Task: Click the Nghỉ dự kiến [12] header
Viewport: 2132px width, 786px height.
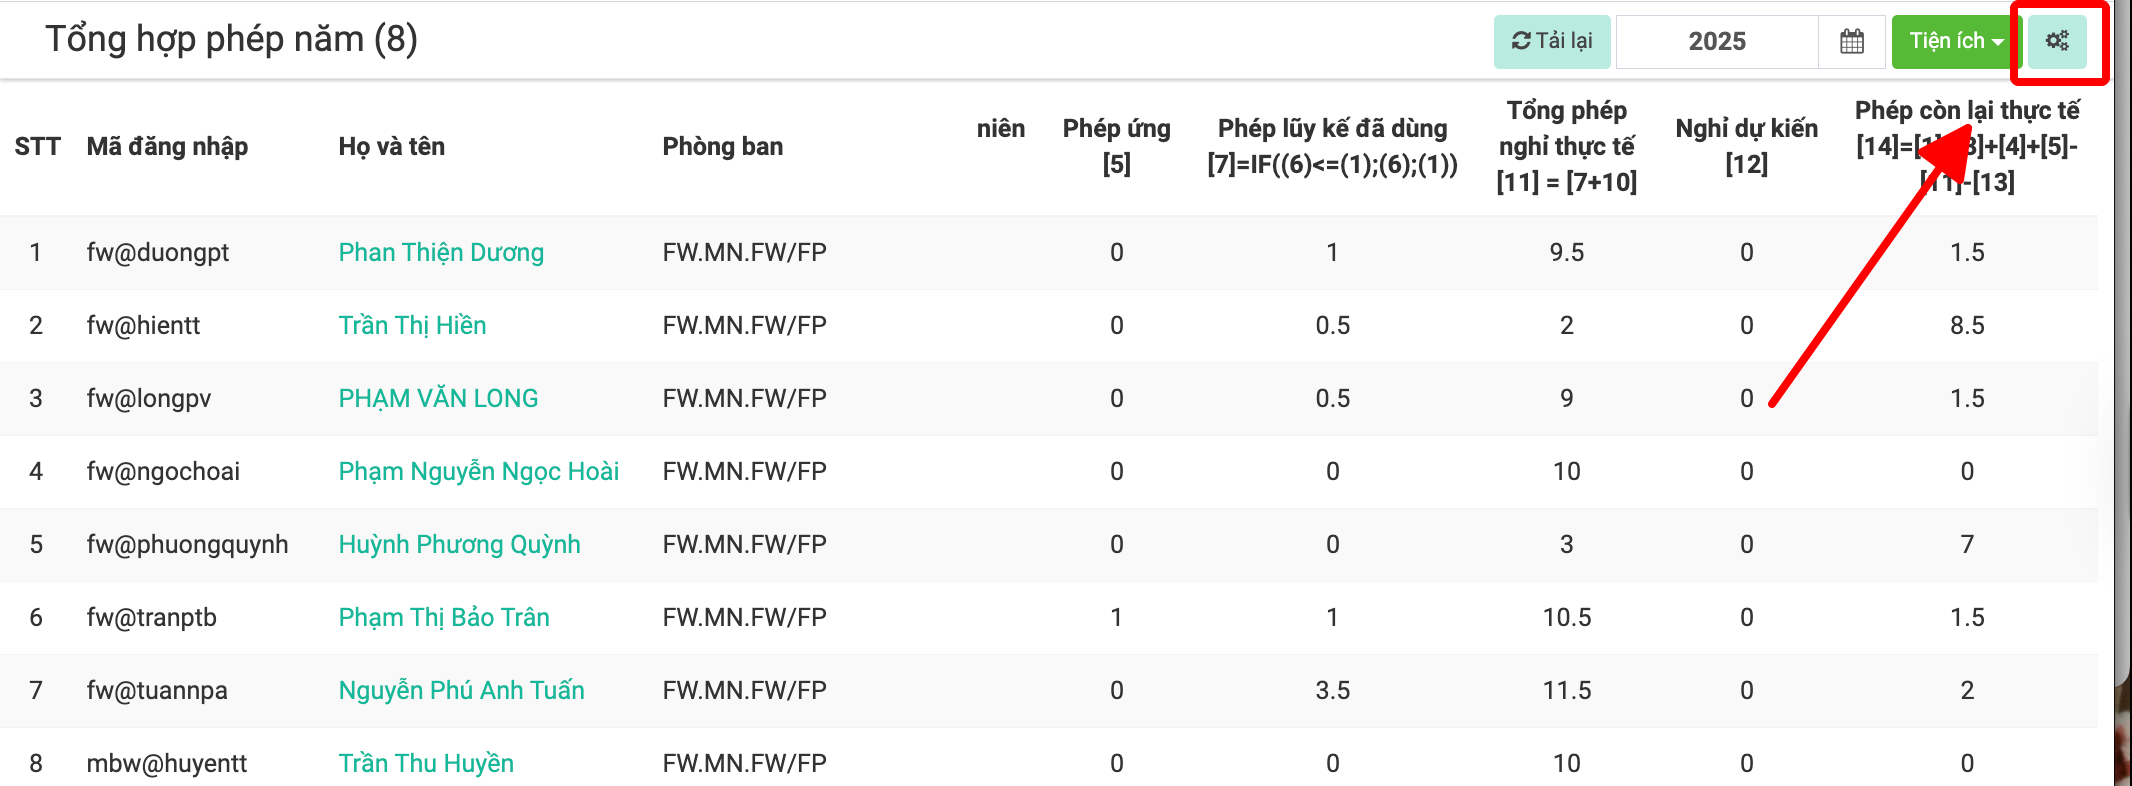Action: (1746, 146)
